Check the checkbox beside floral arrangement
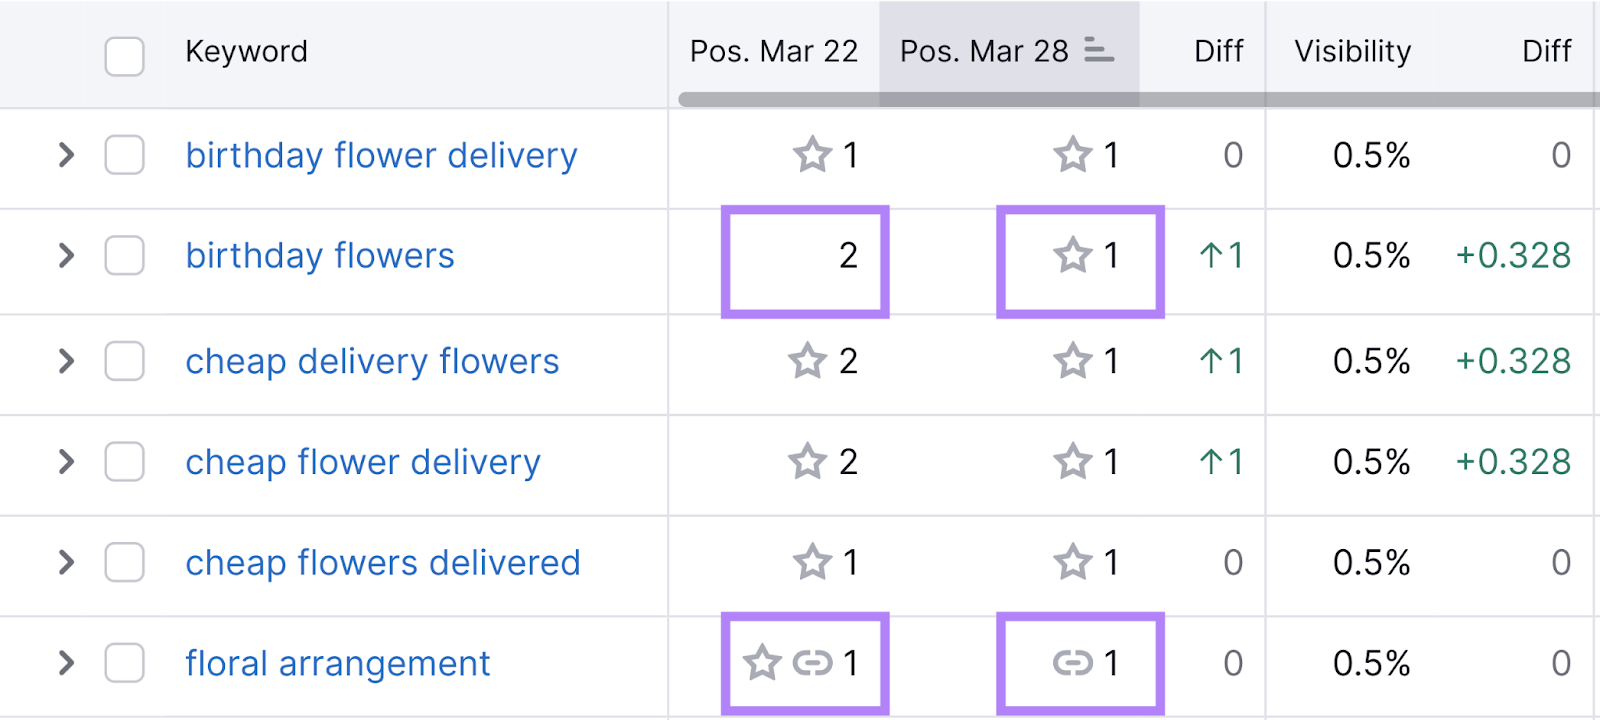 coord(124,662)
